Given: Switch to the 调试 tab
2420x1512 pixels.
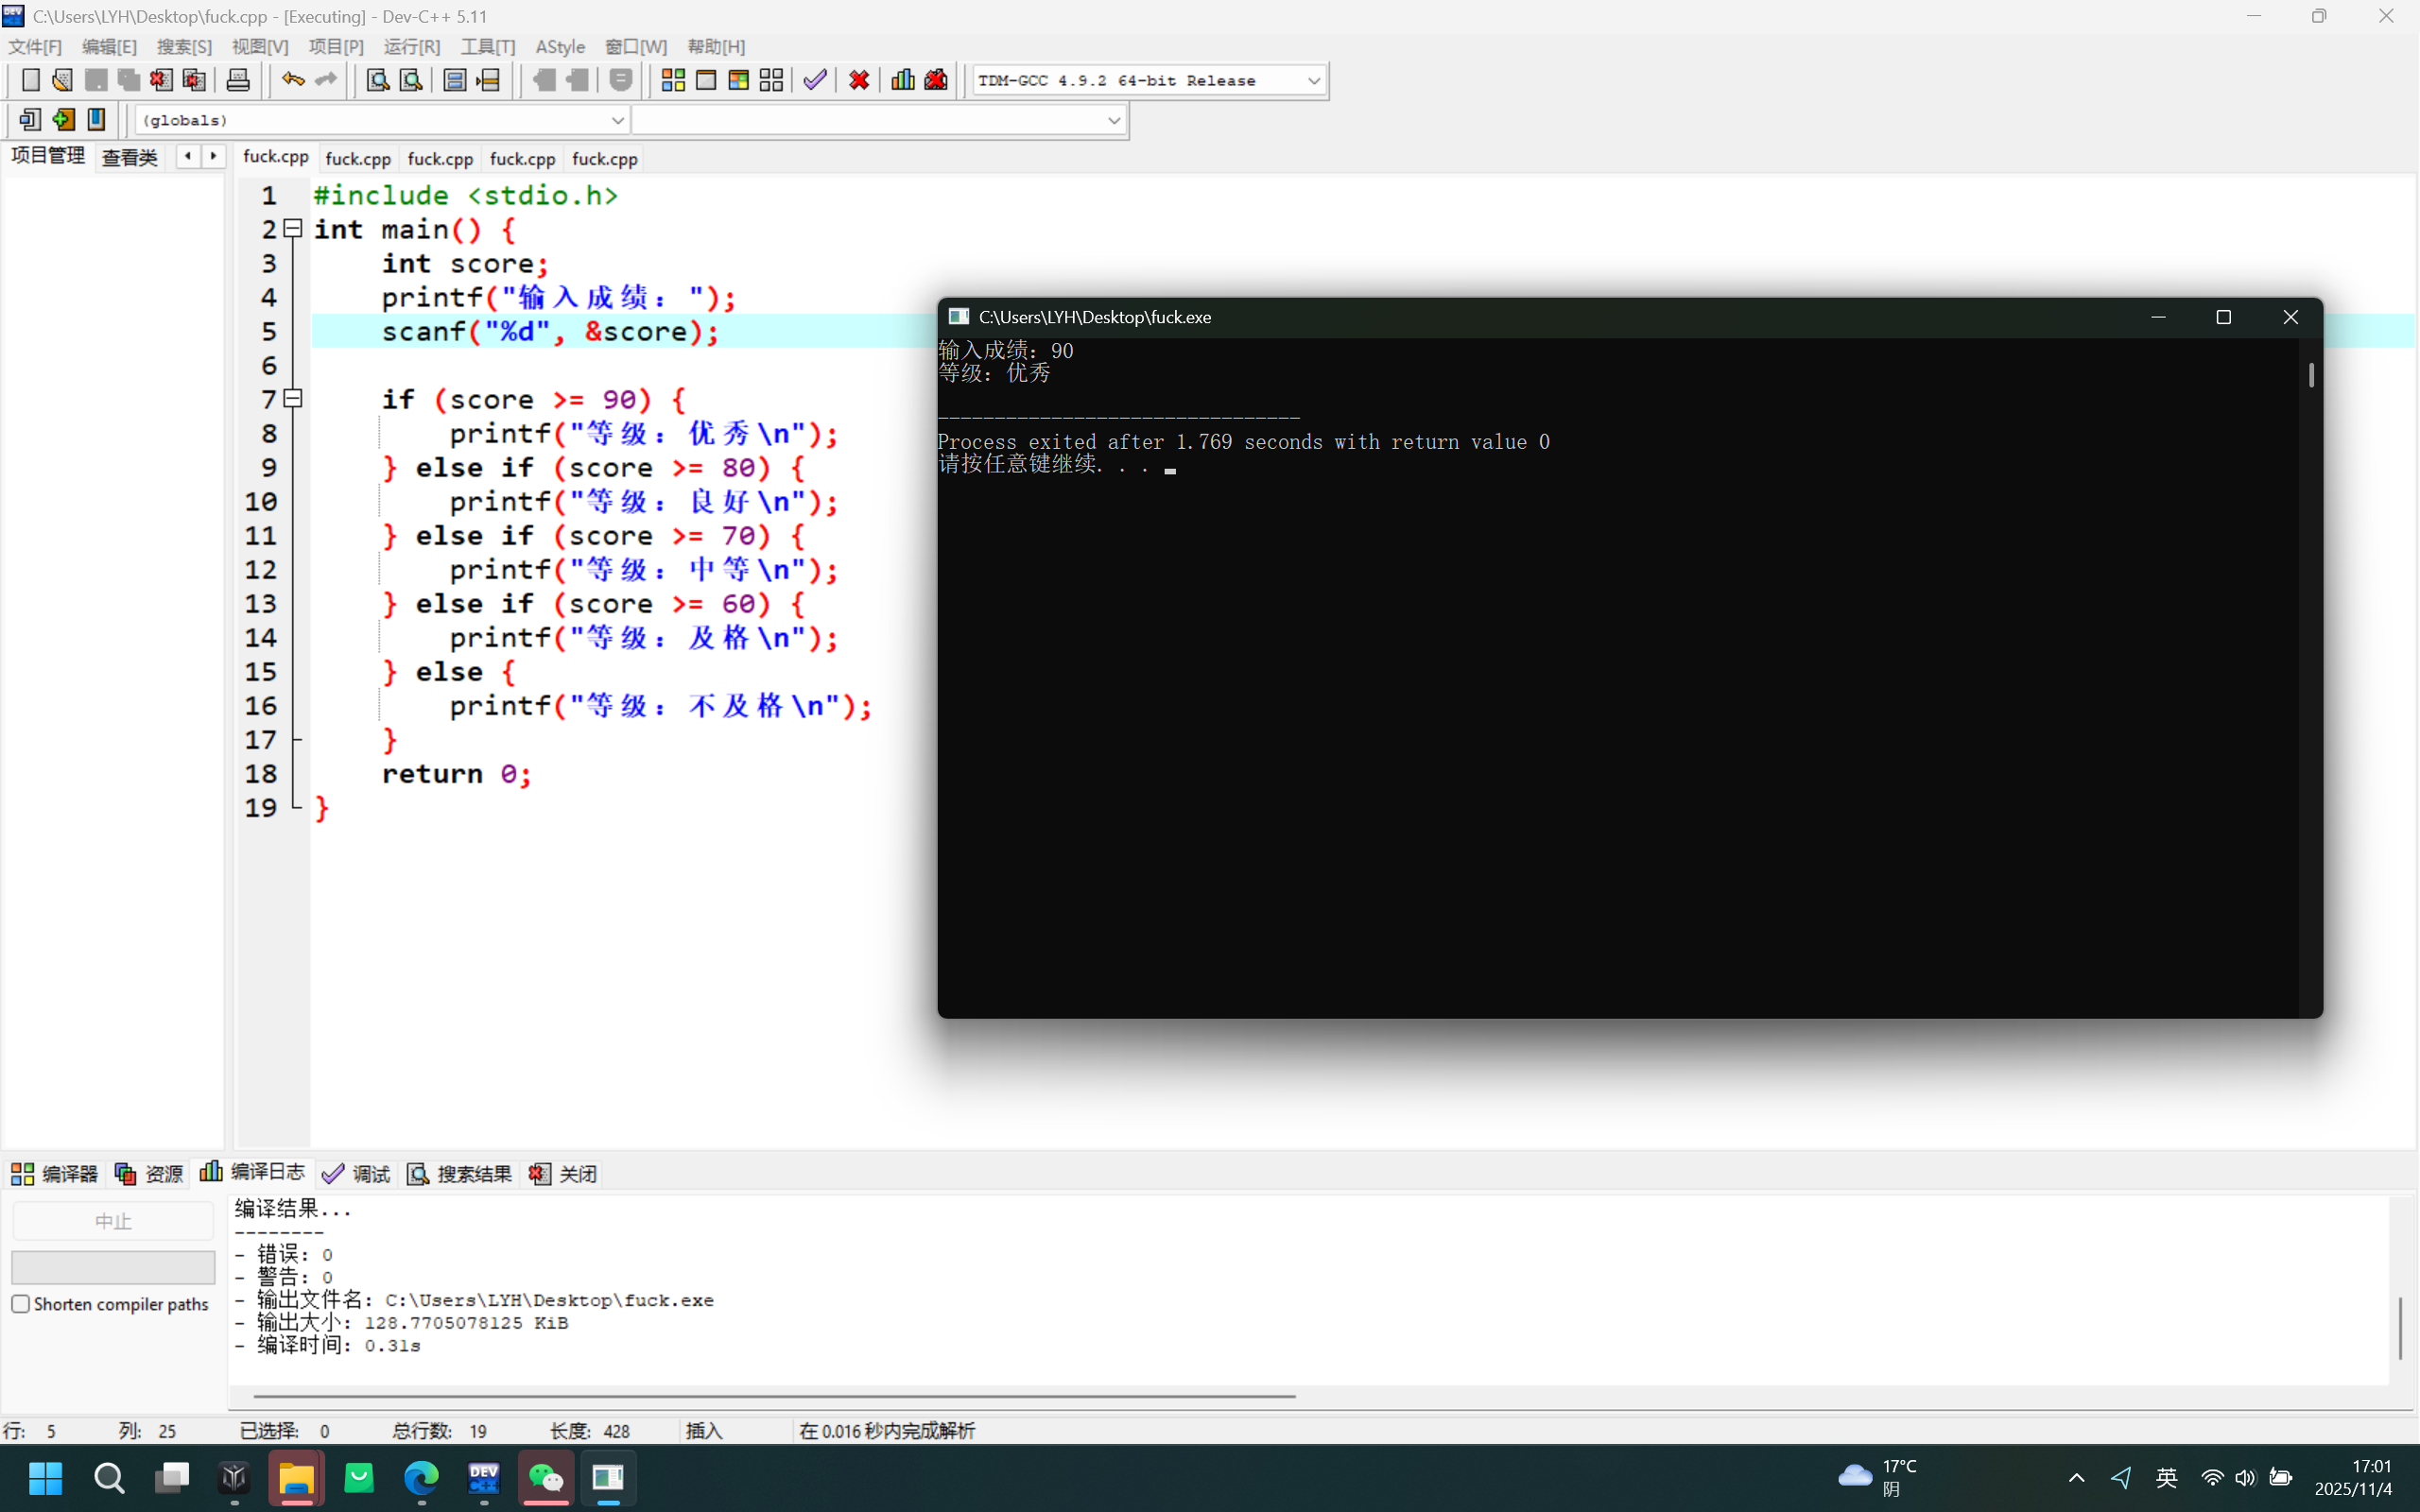Looking at the screenshot, I should point(357,1174).
